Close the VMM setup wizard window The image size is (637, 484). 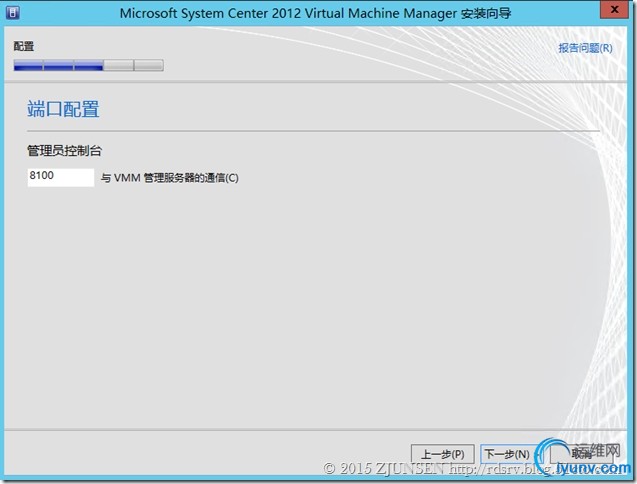(x=614, y=10)
